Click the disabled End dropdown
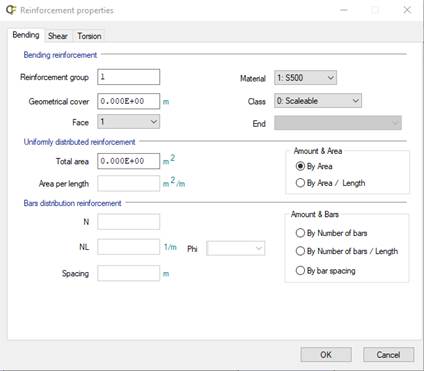The width and height of the screenshot is (424, 371). click(338, 123)
